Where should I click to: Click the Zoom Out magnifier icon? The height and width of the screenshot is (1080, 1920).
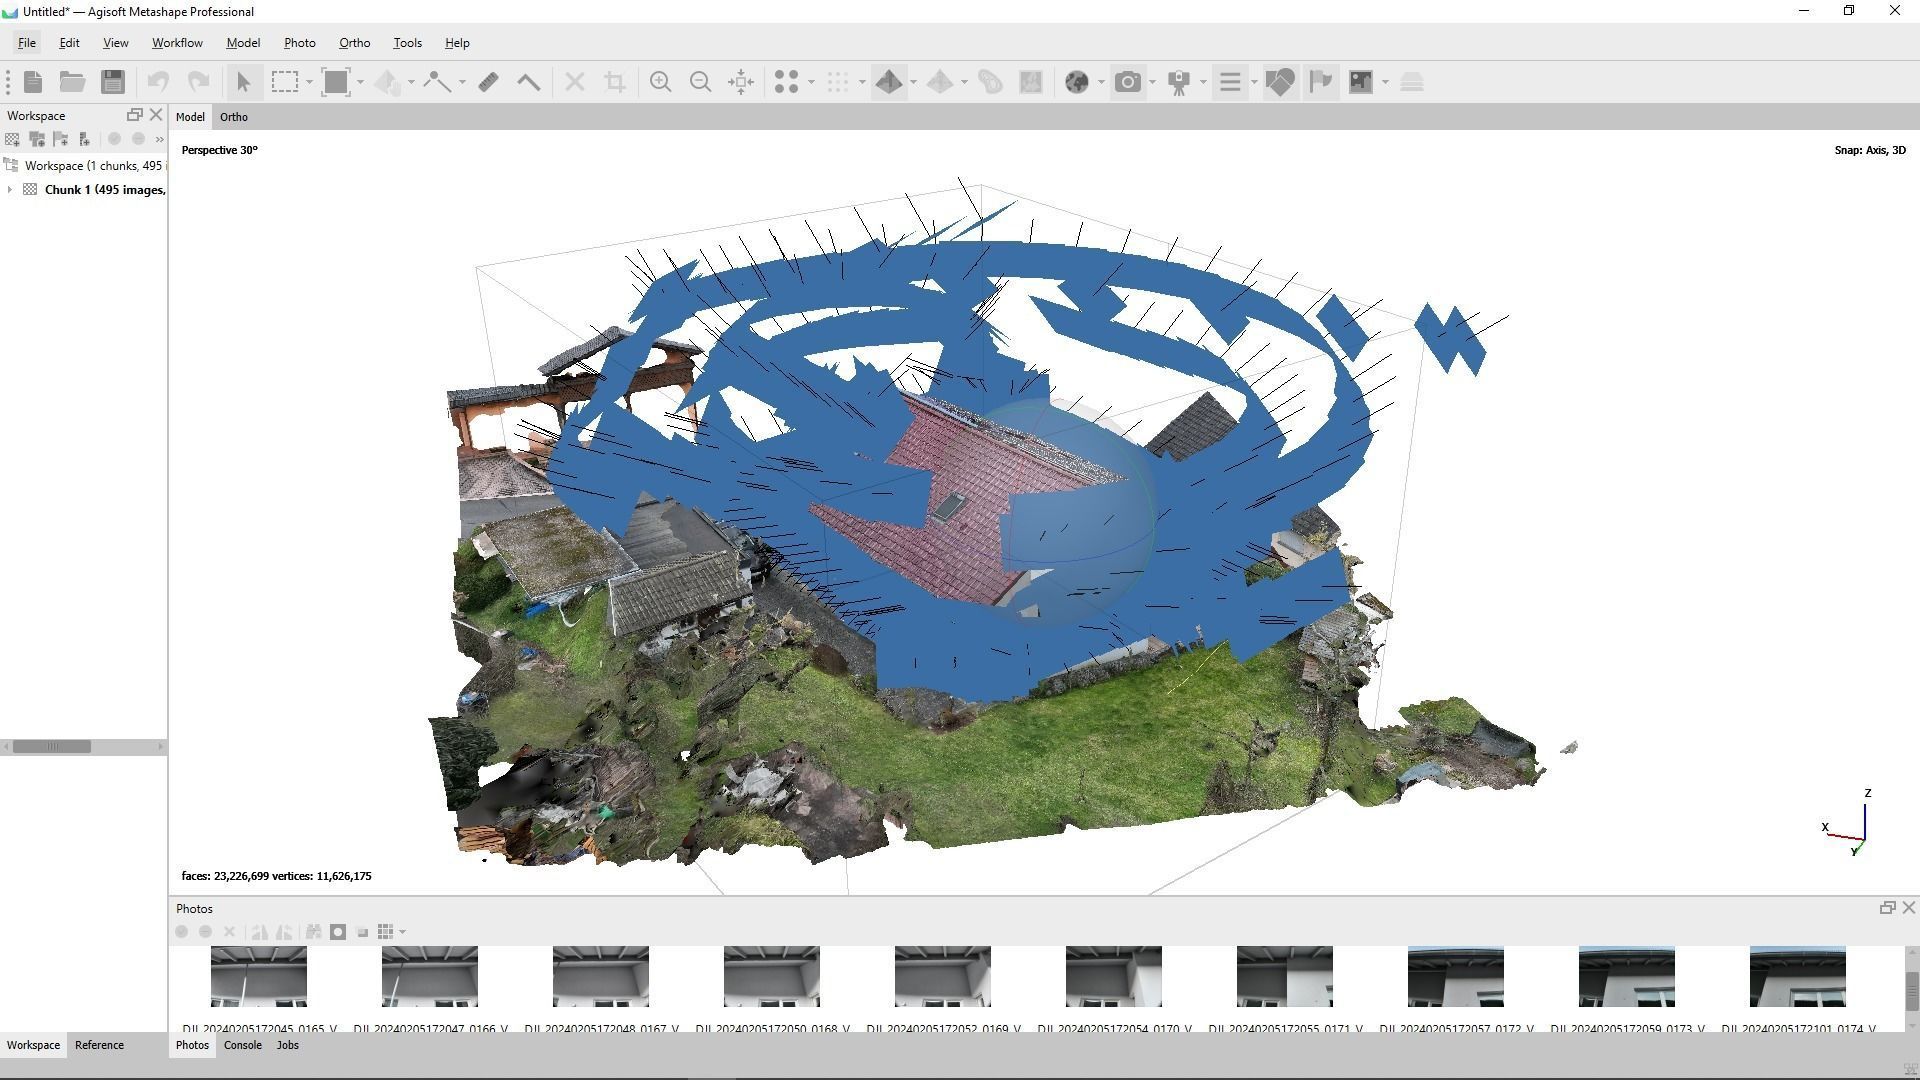(700, 82)
